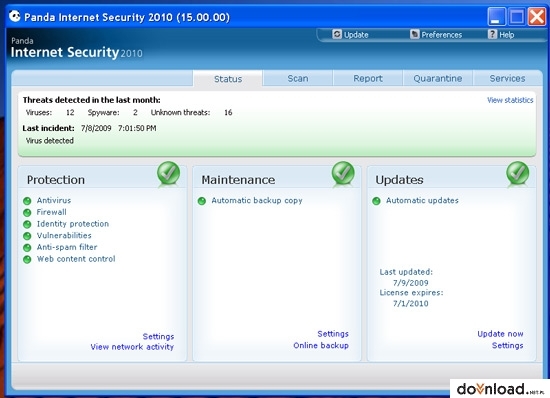Click the Help question mark icon

[492, 34]
